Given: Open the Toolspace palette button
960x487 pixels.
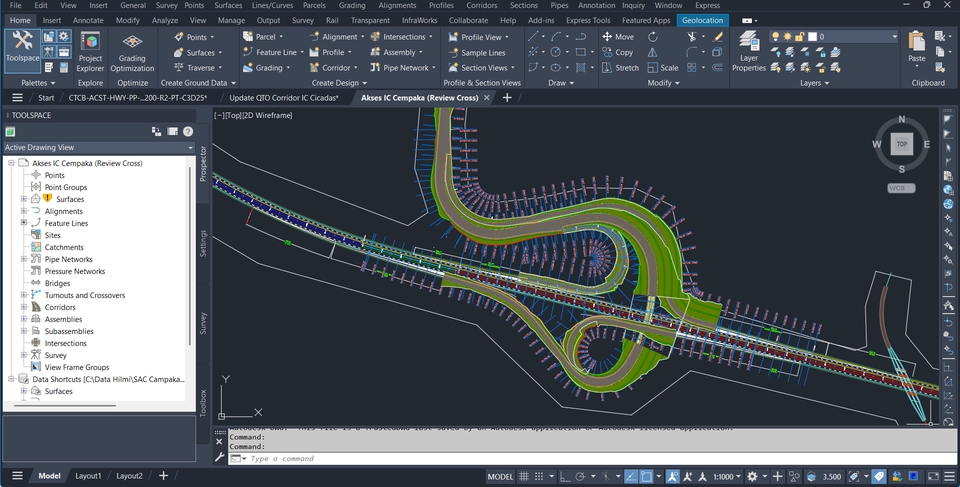Looking at the screenshot, I should [22, 47].
